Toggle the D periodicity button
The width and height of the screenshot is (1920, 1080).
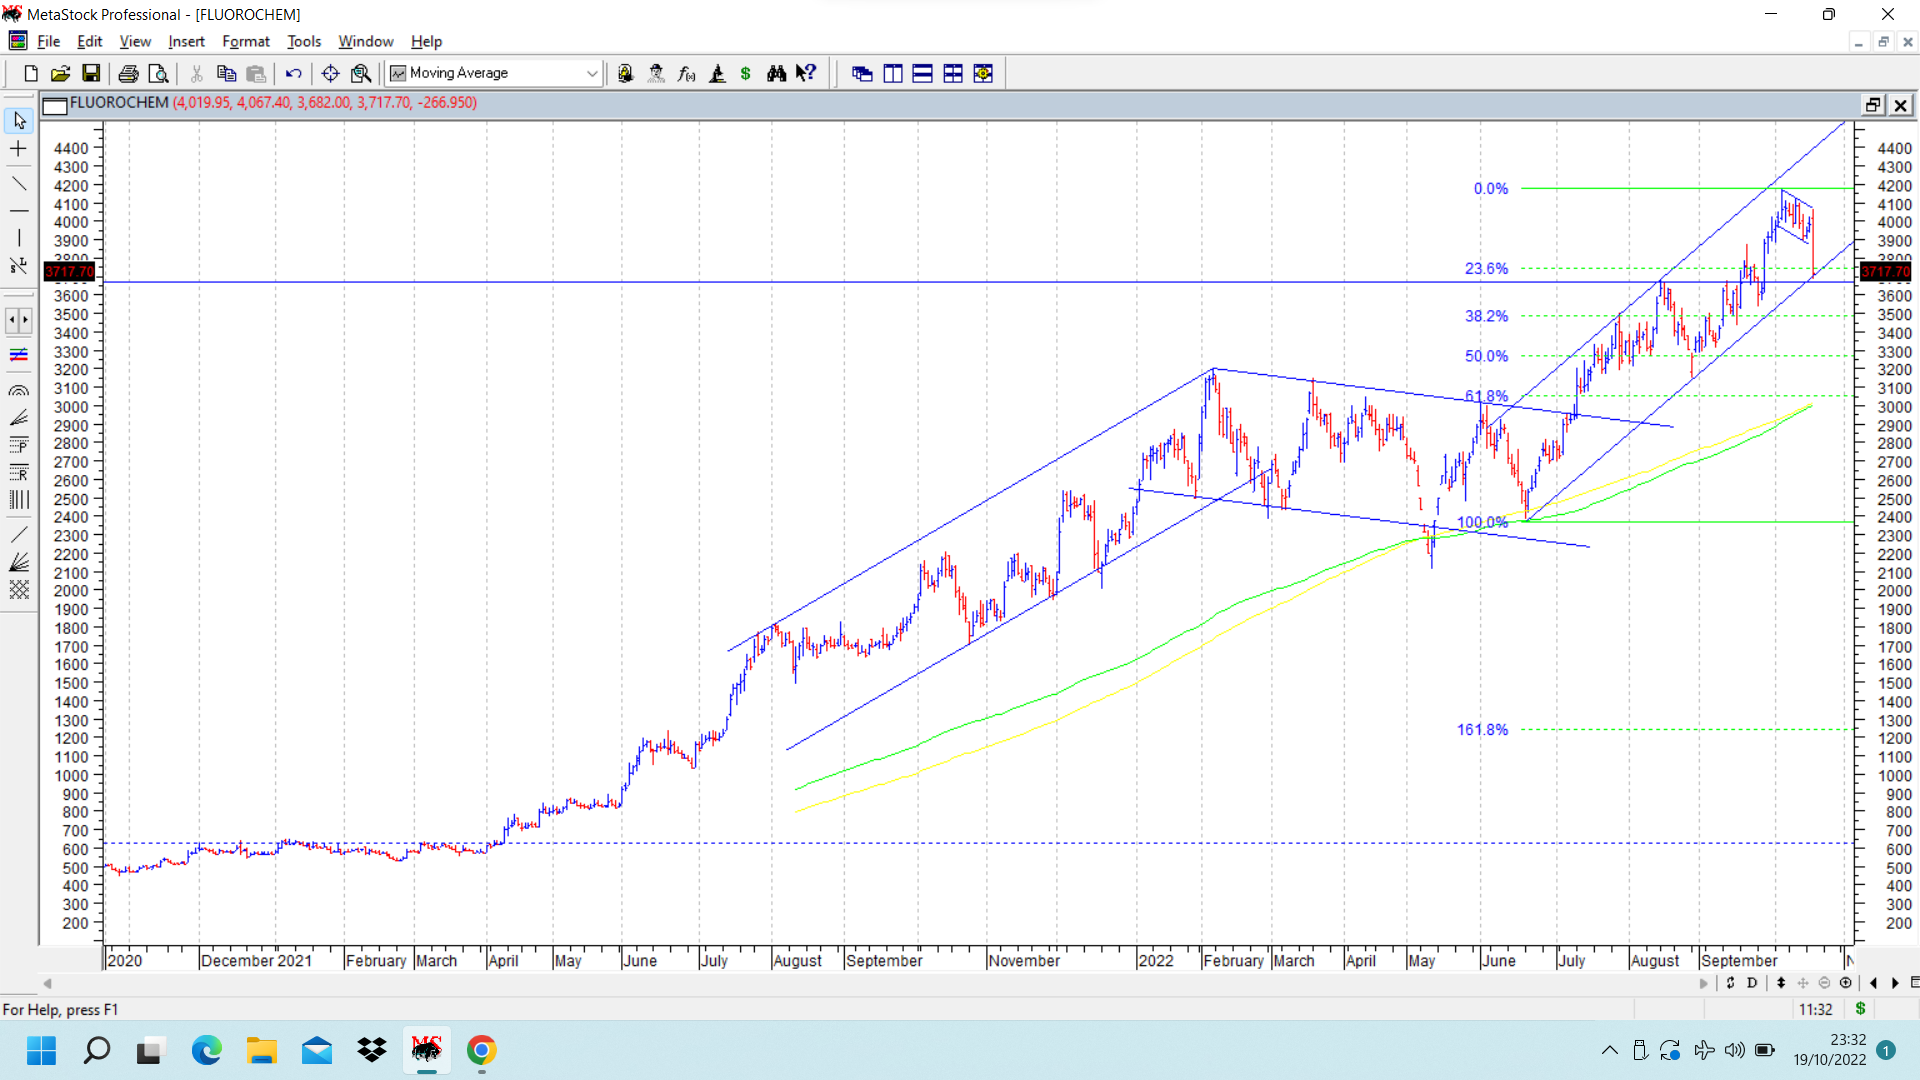pos(1752,983)
